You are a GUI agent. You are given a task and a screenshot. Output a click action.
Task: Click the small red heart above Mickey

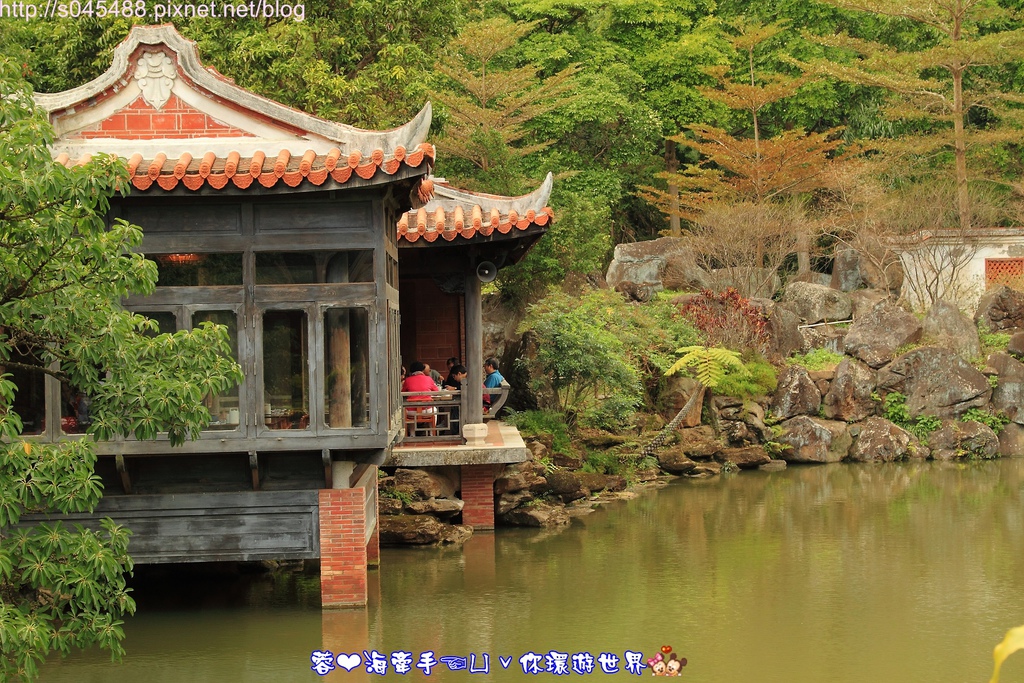pyautogui.click(x=665, y=650)
